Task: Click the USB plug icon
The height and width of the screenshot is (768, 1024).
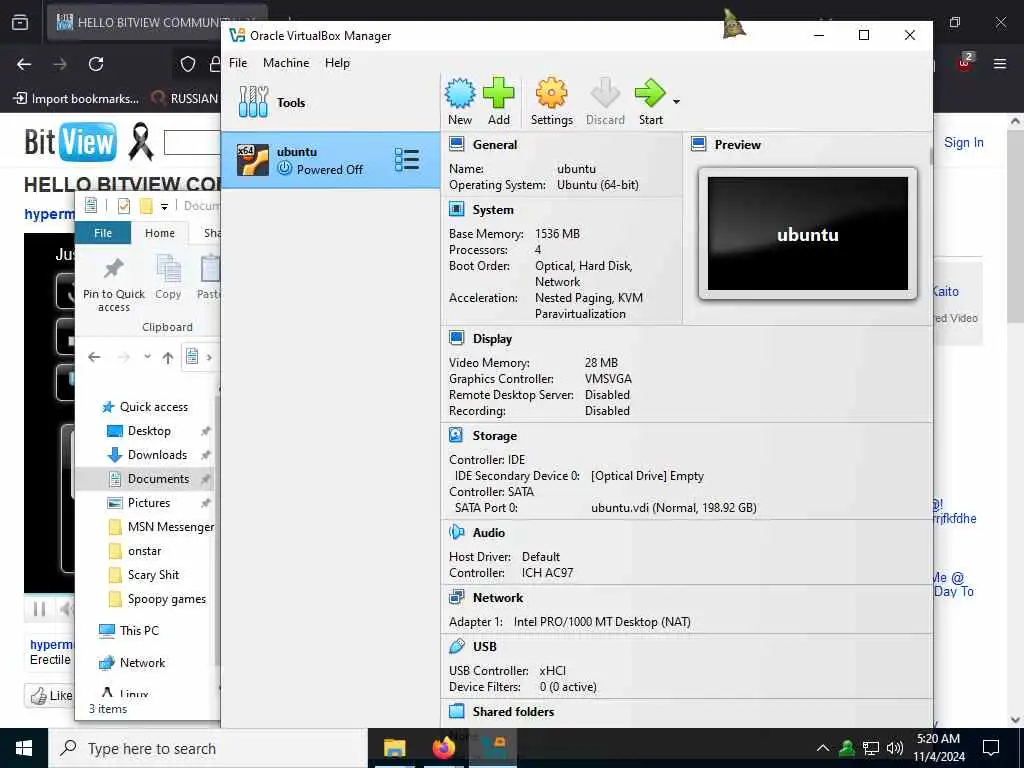Action: (x=456, y=646)
